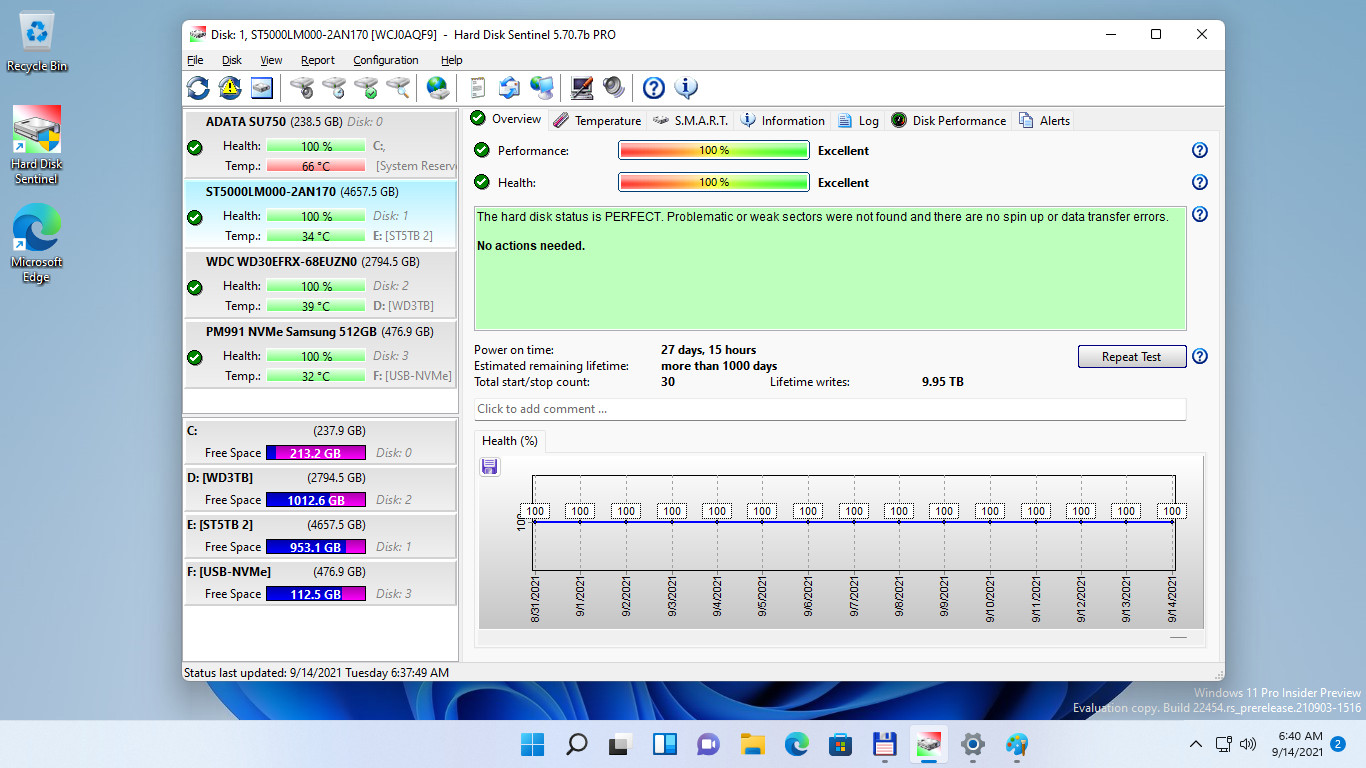
Task: Click the Repeat Test button
Action: click(x=1131, y=356)
